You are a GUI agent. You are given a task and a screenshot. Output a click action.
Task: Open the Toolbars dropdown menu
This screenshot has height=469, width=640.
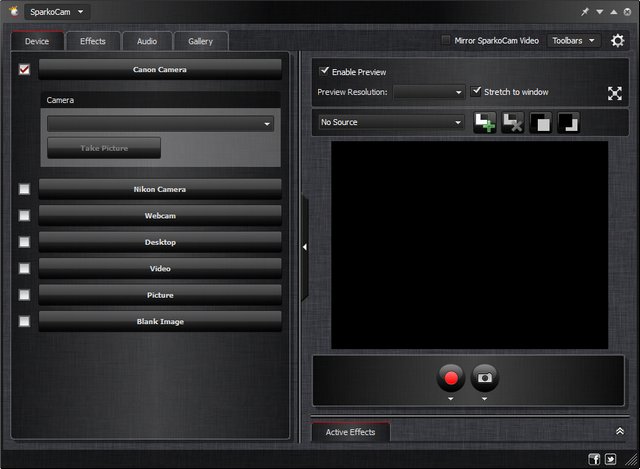coord(574,41)
